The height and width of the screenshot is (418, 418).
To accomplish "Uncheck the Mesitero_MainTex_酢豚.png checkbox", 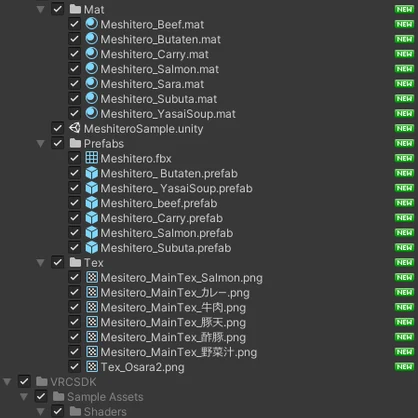I will point(74,337).
